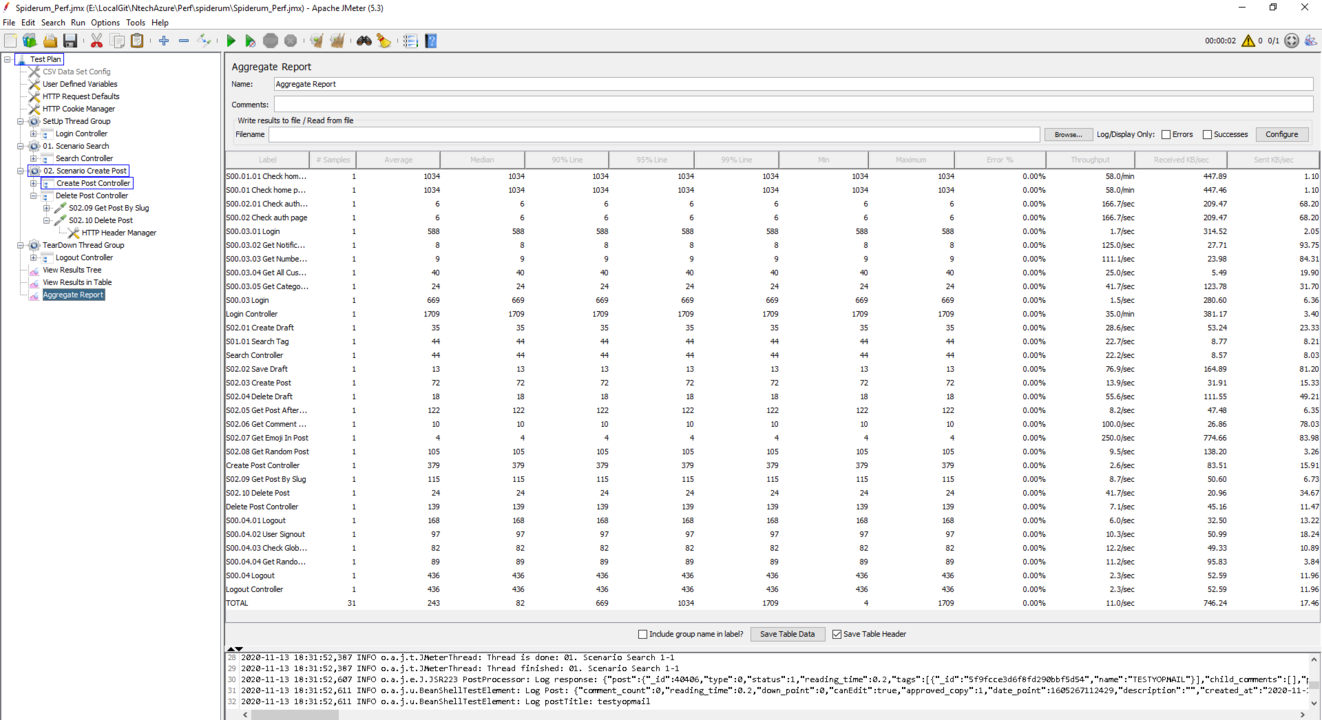Sort table by Average column header
This screenshot has width=1322, height=720.
coord(398,160)
